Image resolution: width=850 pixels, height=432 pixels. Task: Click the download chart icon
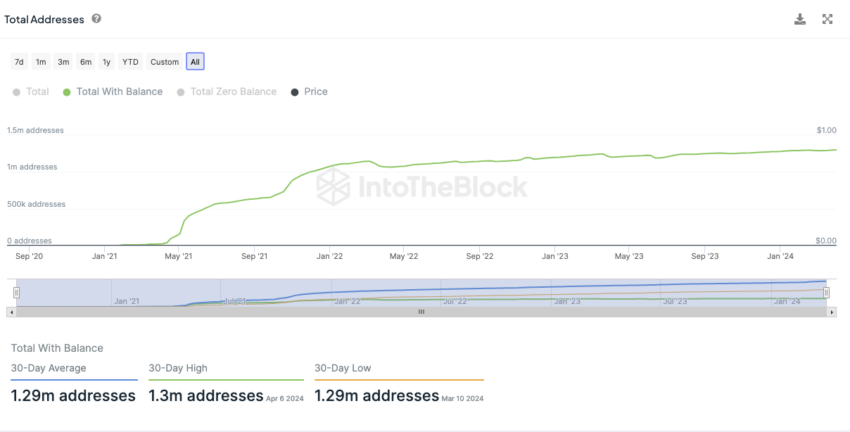pos(800,20)
